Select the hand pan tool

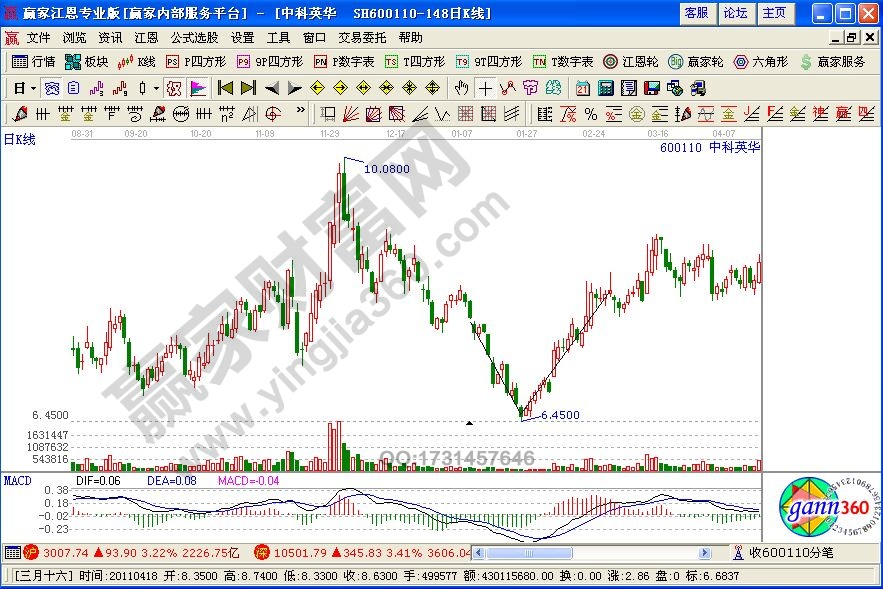coord(462,88)
